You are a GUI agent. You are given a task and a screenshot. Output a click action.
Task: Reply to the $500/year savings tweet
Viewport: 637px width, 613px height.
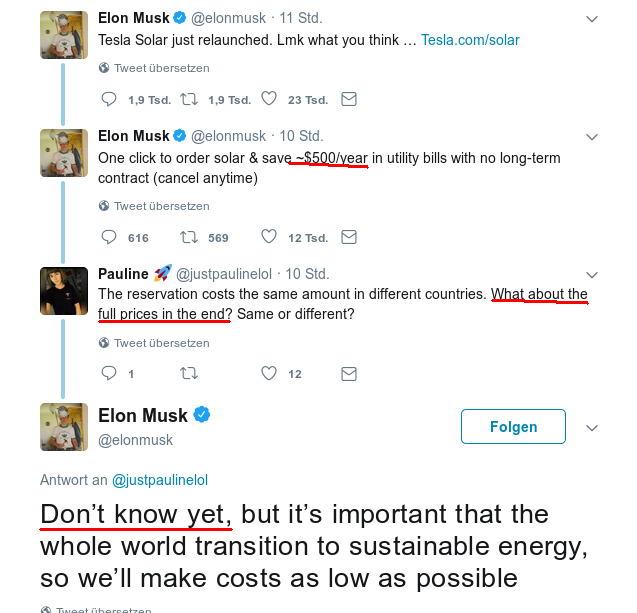click(x=109, y=237)
